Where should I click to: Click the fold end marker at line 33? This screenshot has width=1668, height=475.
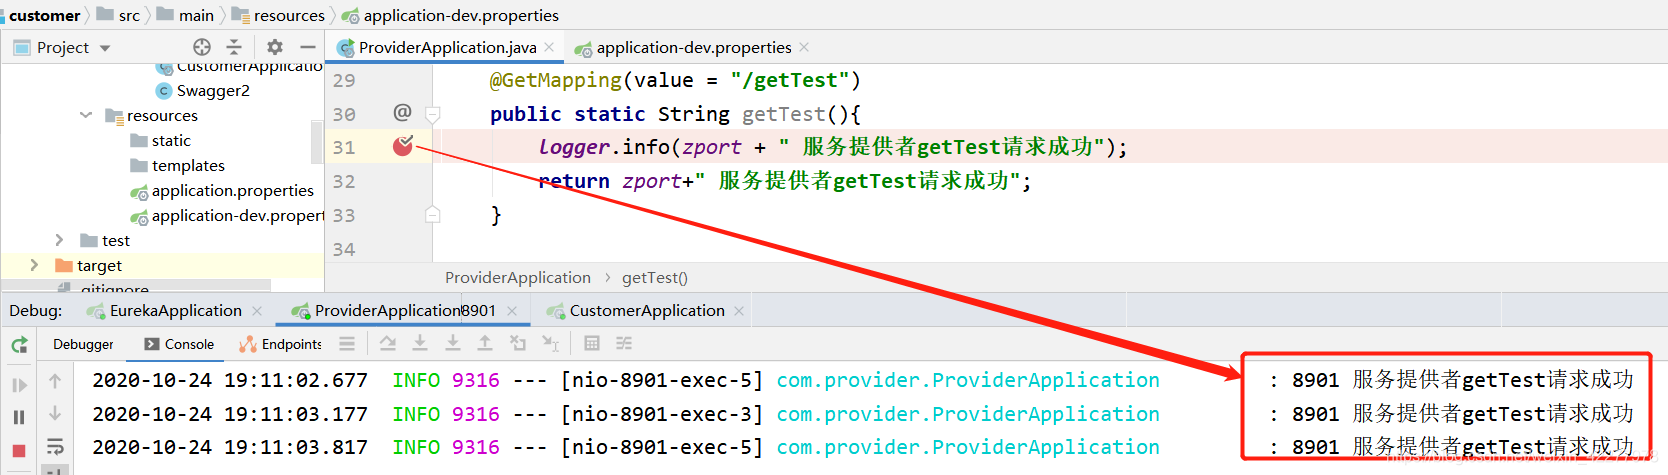click(433, 214)
